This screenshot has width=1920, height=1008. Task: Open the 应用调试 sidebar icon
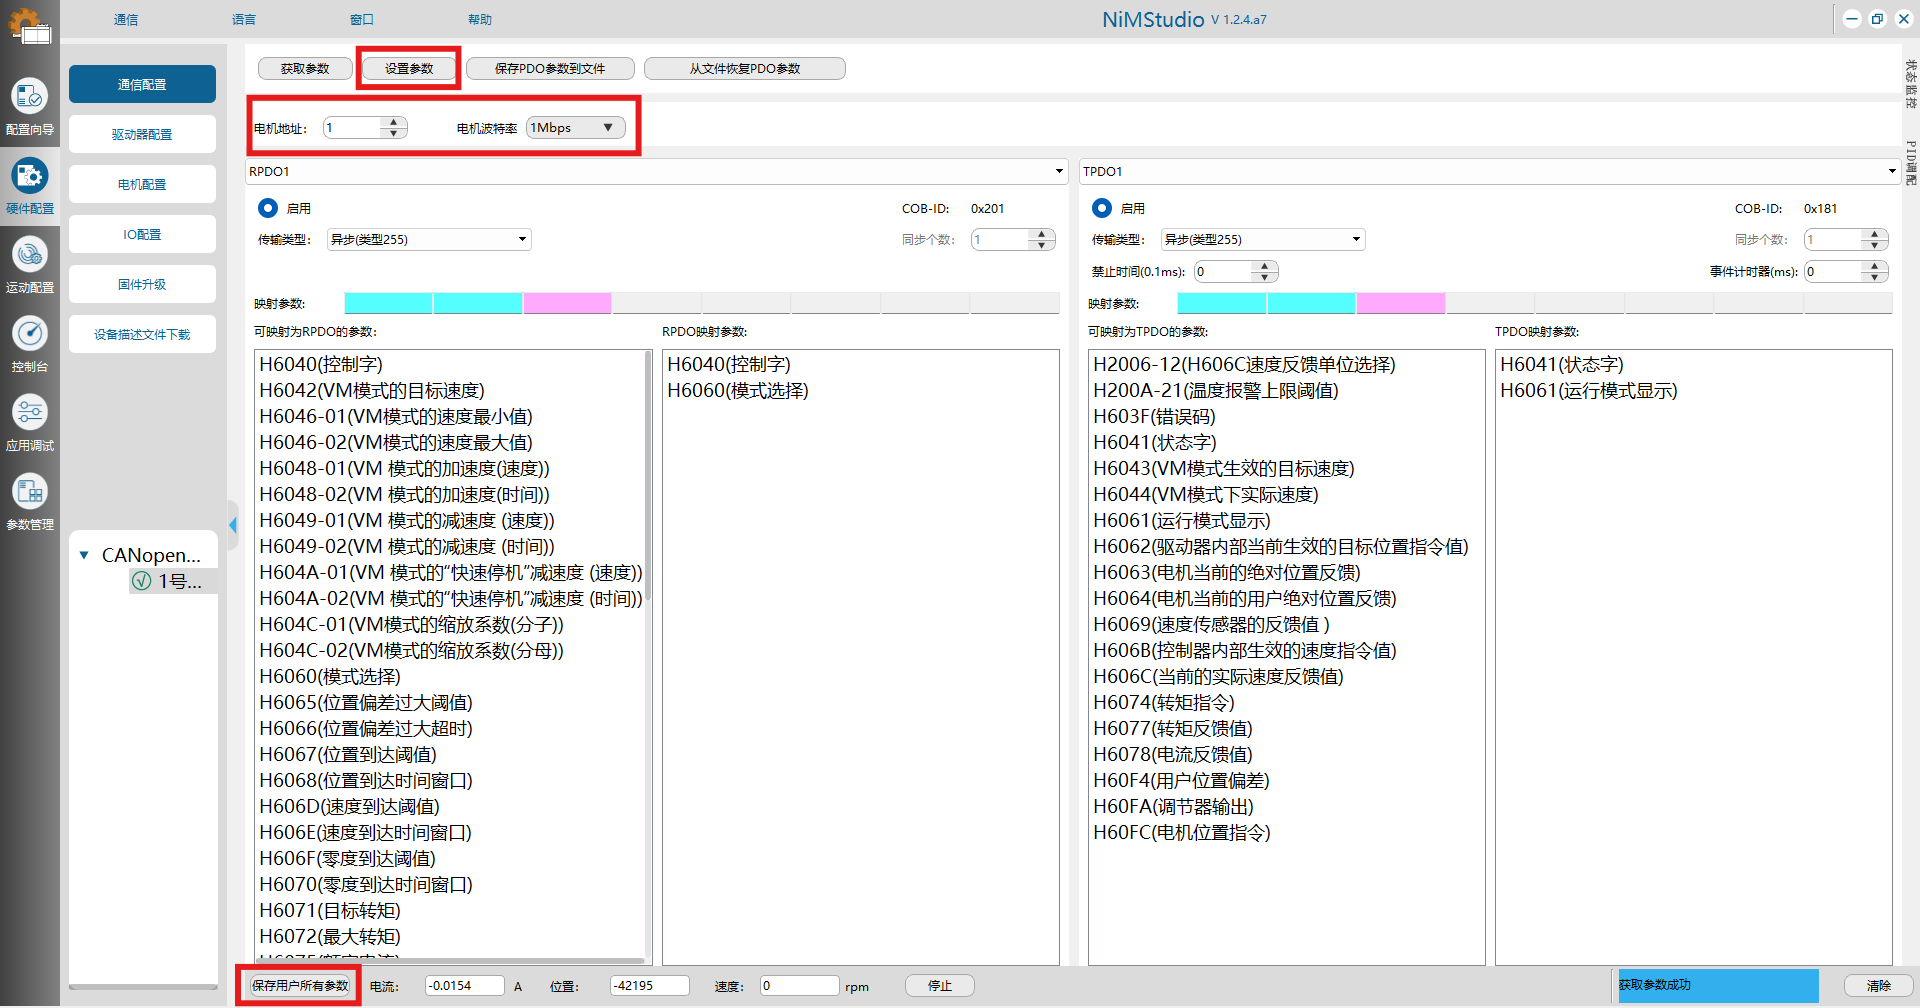[x=30, y=412]
